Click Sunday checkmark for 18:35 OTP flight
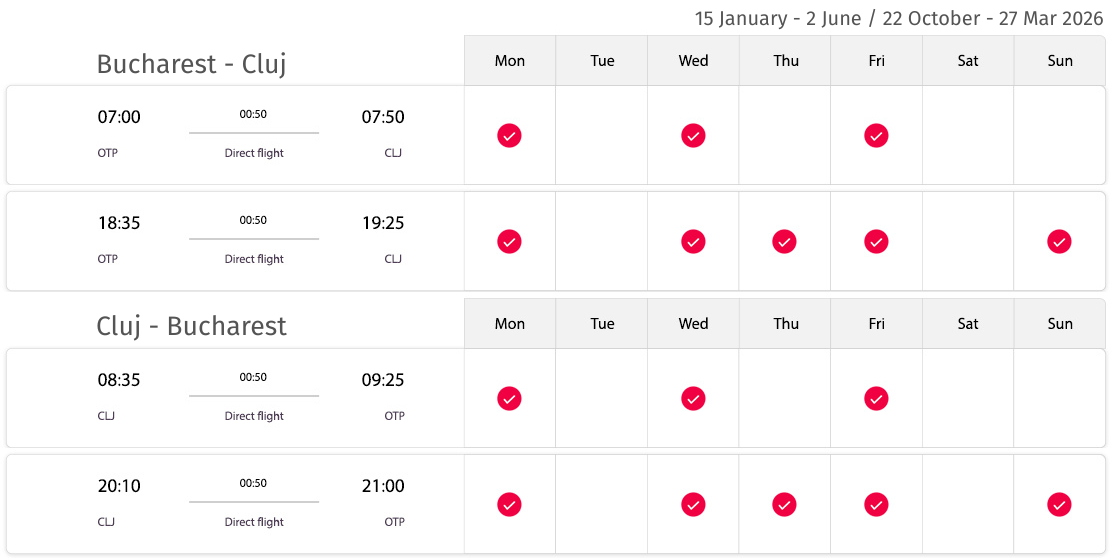 [1060, 242]
